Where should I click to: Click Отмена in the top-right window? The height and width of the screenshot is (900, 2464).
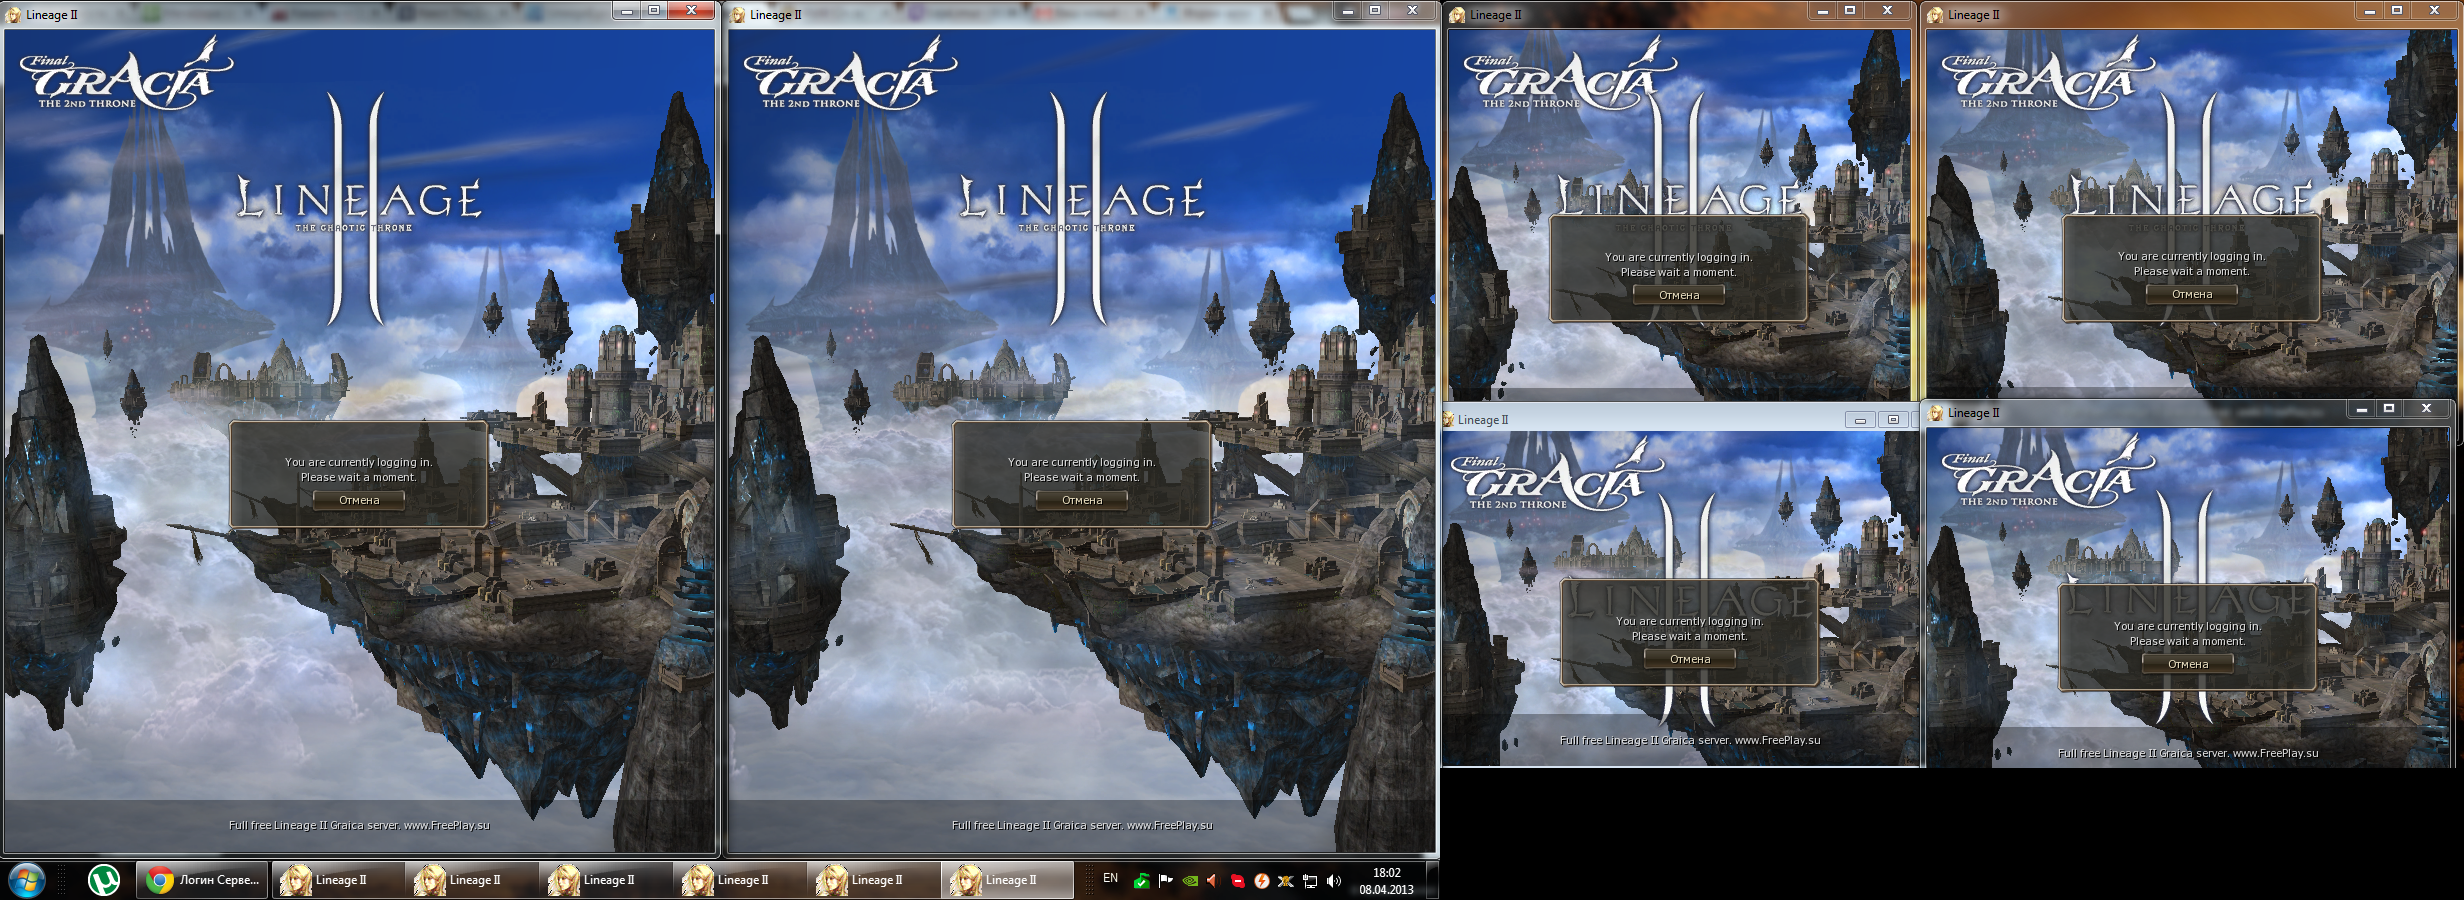pos(2192,294)
